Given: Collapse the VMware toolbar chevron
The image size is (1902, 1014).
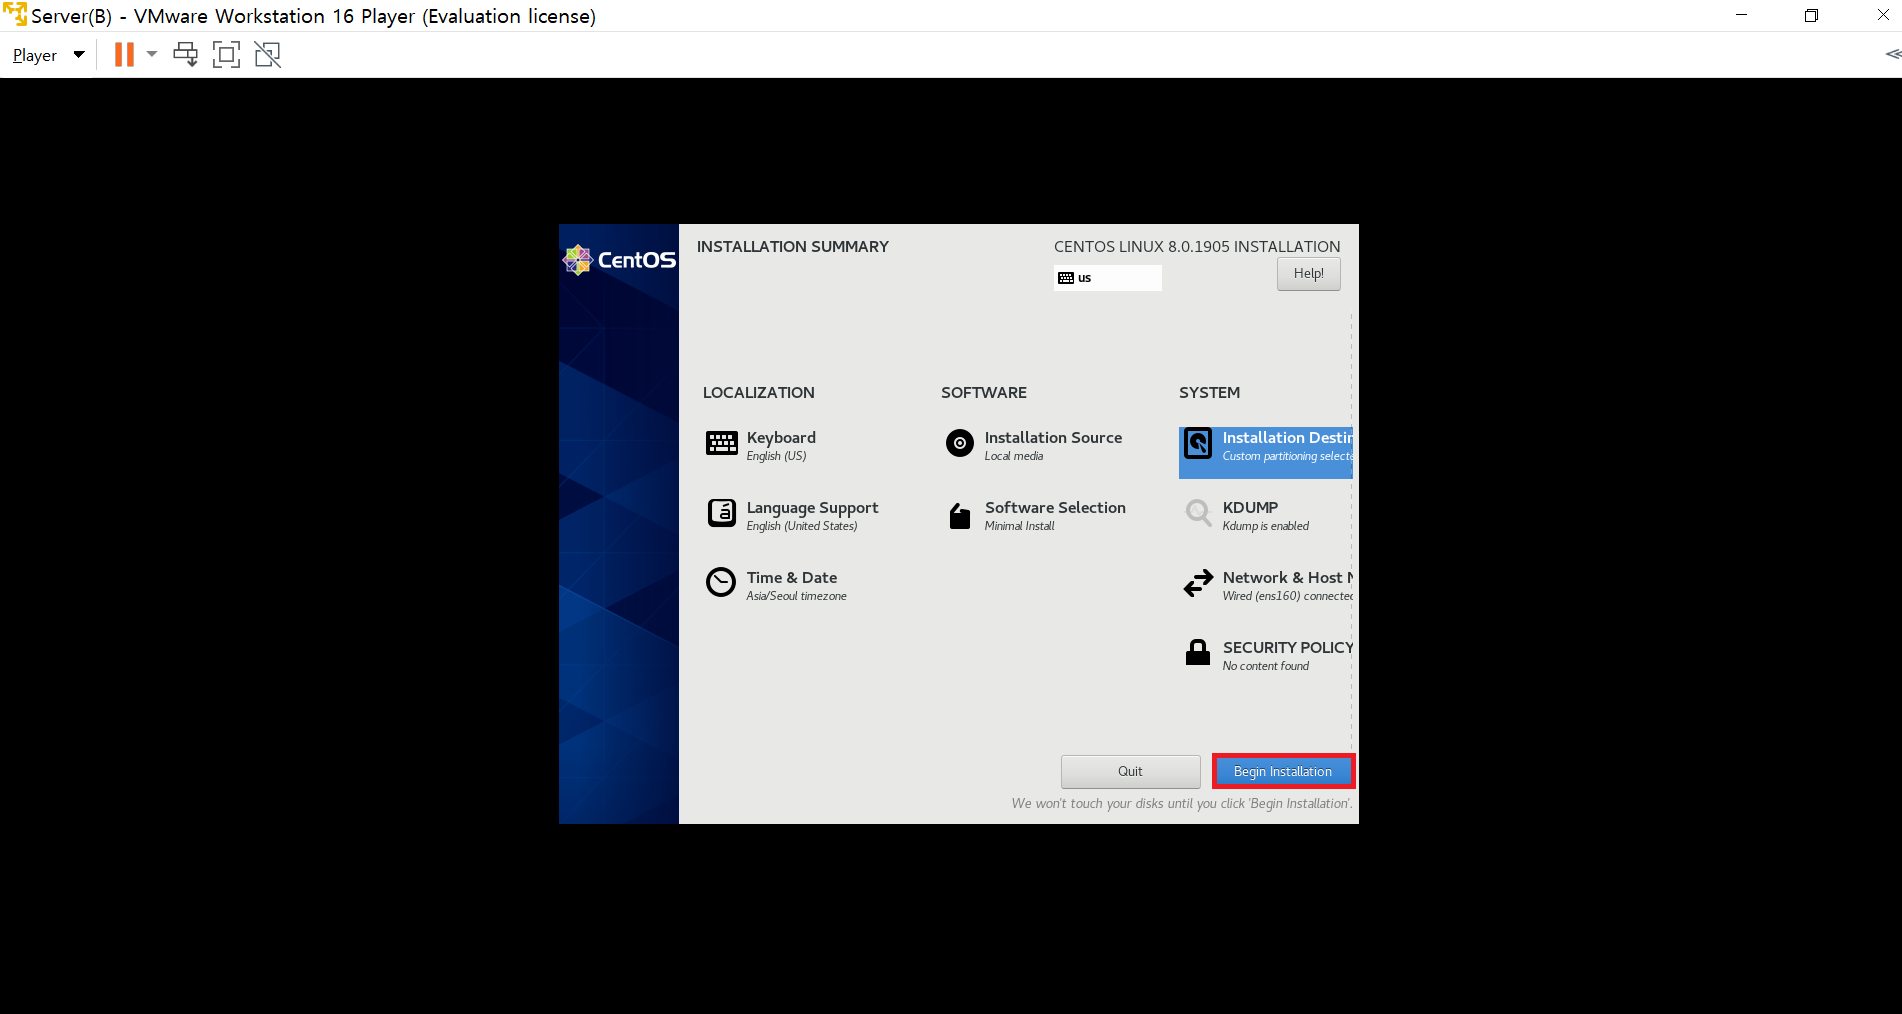Looking at the screenshot, I should tap(1892, 54).
